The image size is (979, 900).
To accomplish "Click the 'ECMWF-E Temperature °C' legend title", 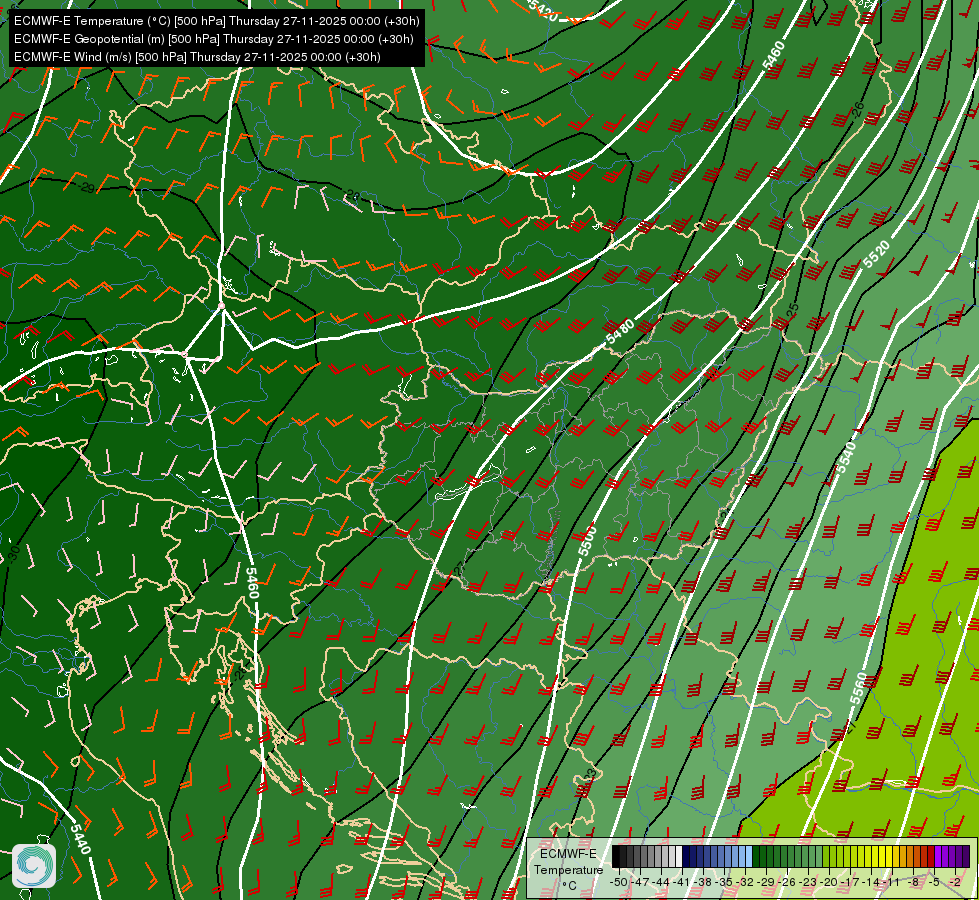I will coord(568,869).
